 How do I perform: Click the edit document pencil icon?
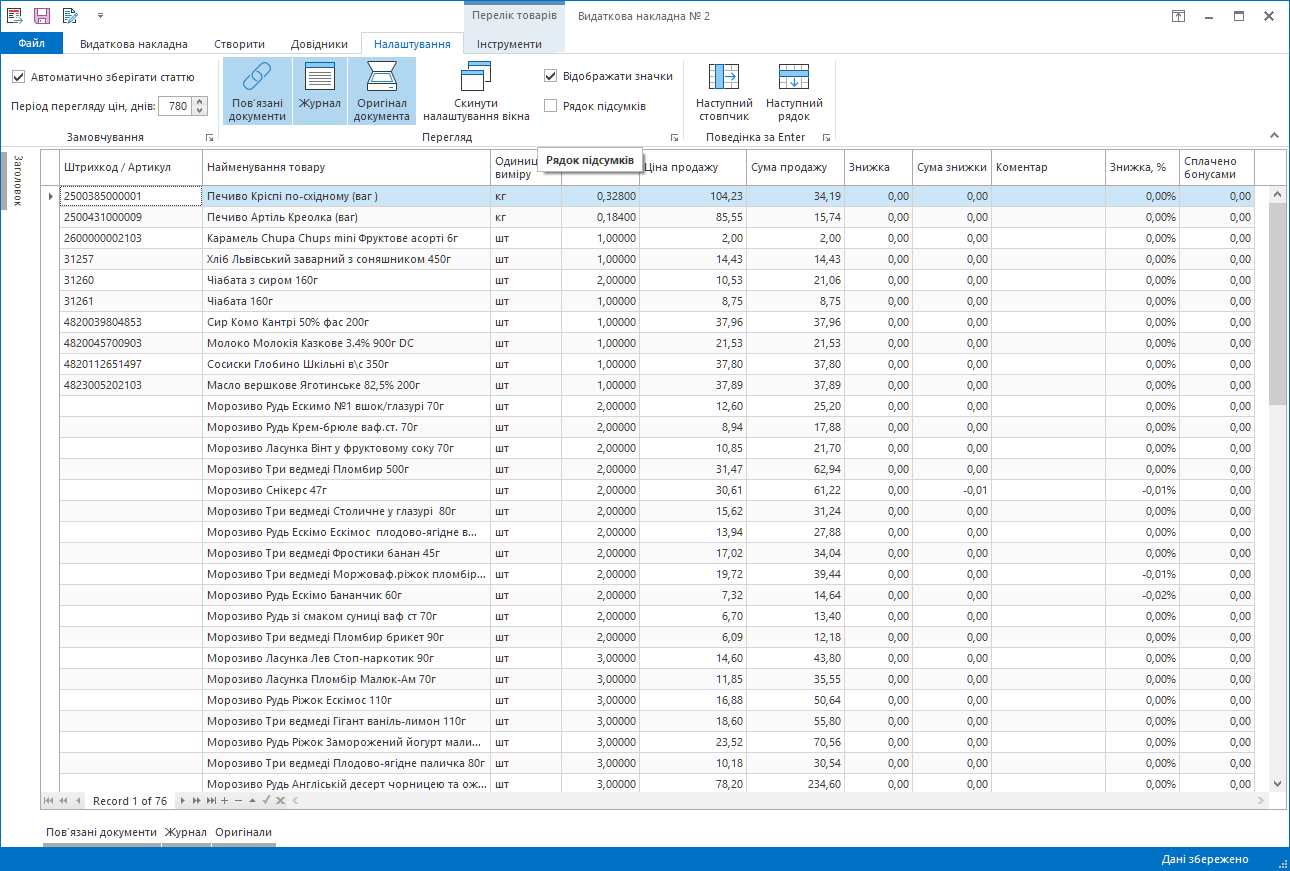tap(70, 16)
